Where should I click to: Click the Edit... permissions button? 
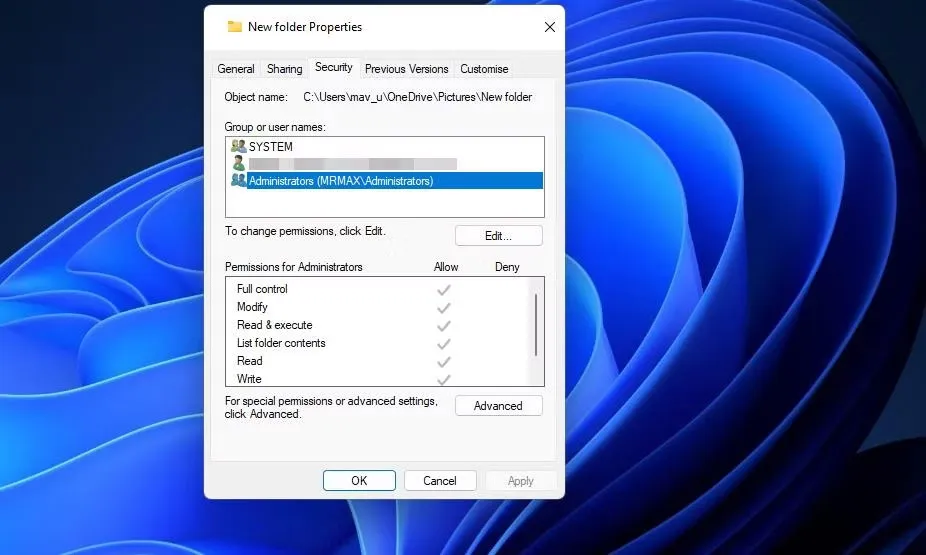pyautogui.click(x=498, y=236)
